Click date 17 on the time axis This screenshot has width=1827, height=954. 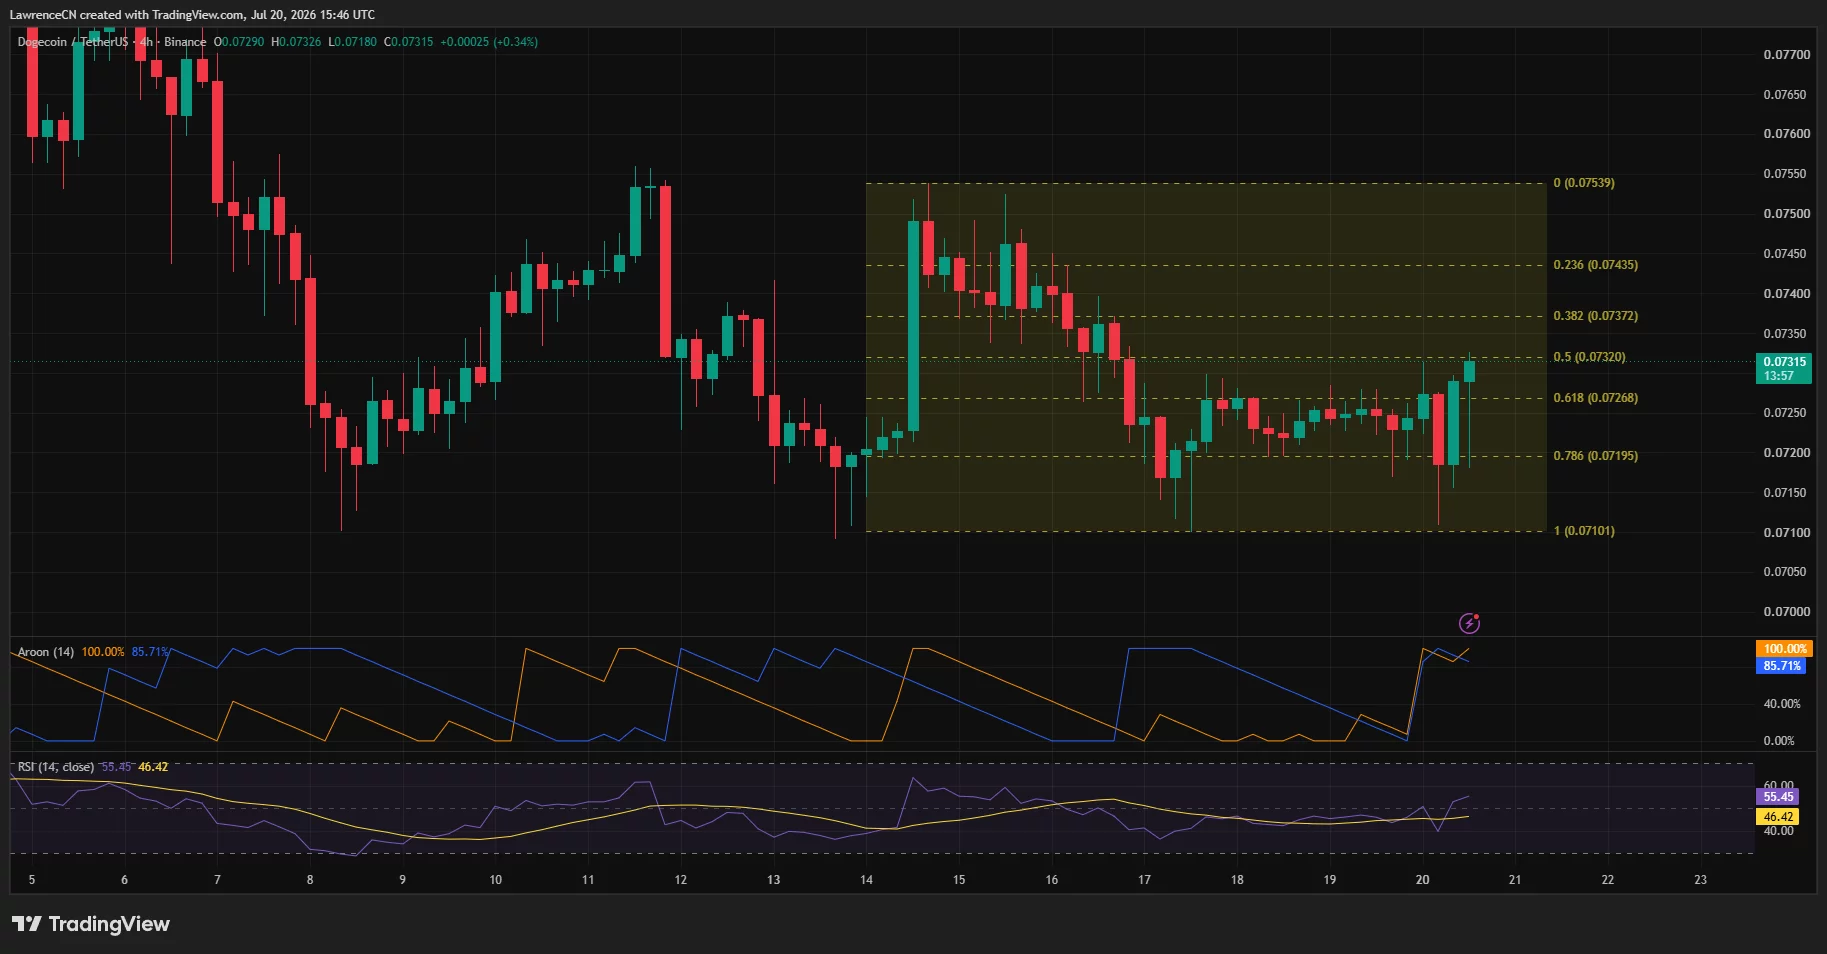pyautogui.click(x=1144, y=880)
